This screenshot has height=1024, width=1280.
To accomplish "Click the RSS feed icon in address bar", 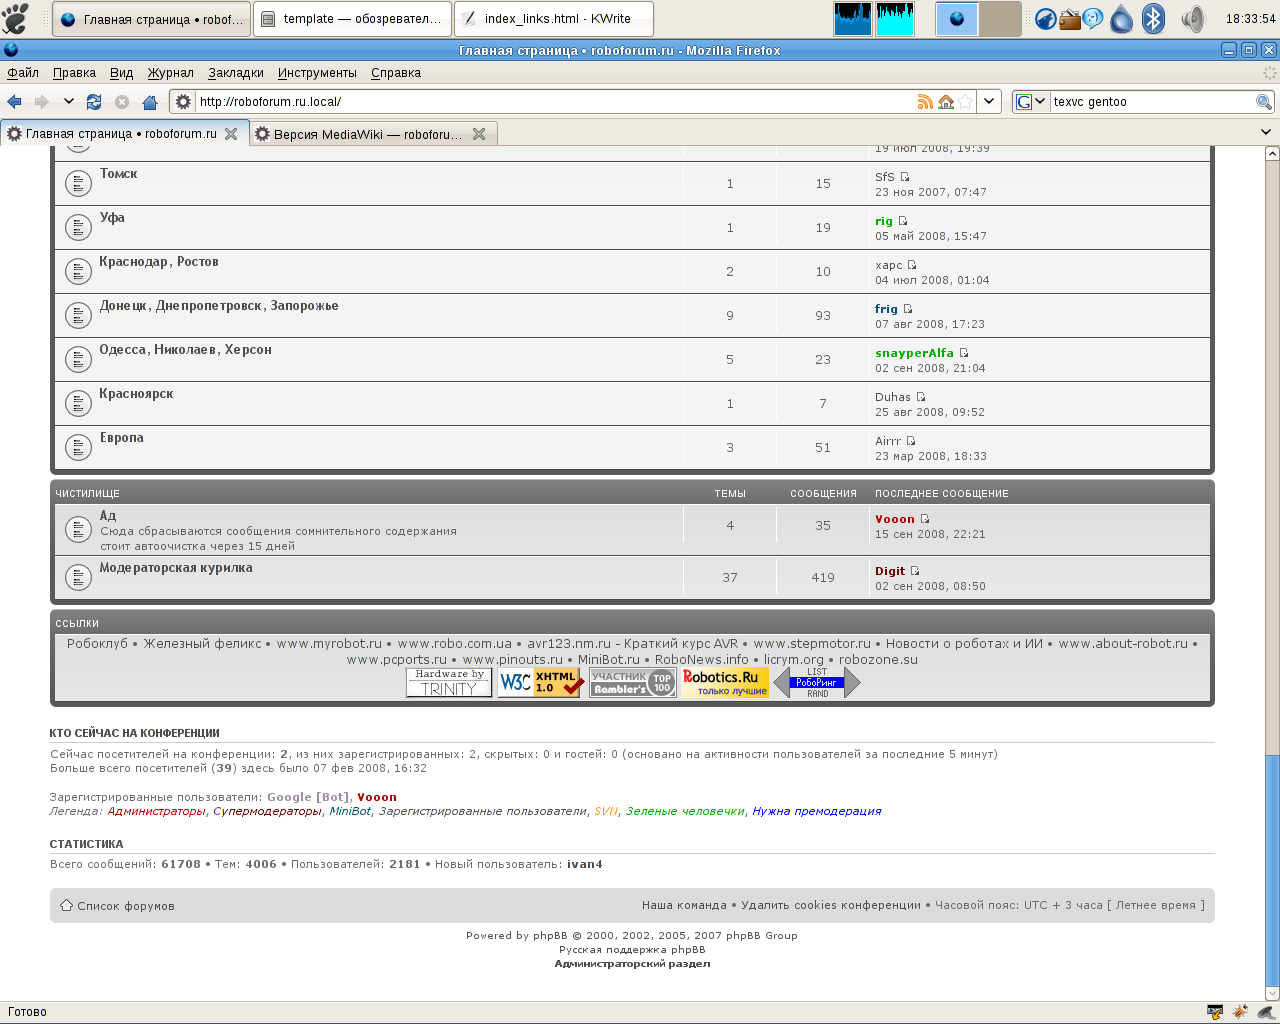I will tap(925, 102).
